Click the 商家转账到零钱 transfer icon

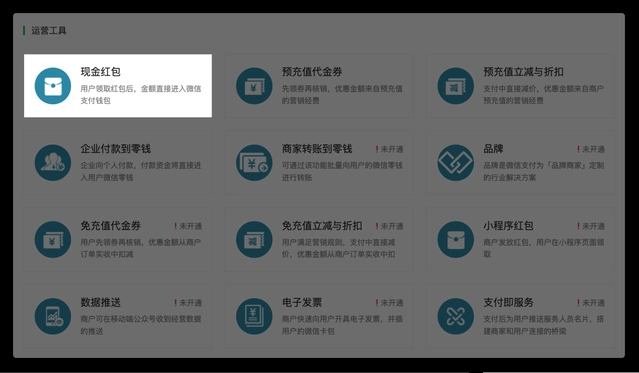(254, 163)
